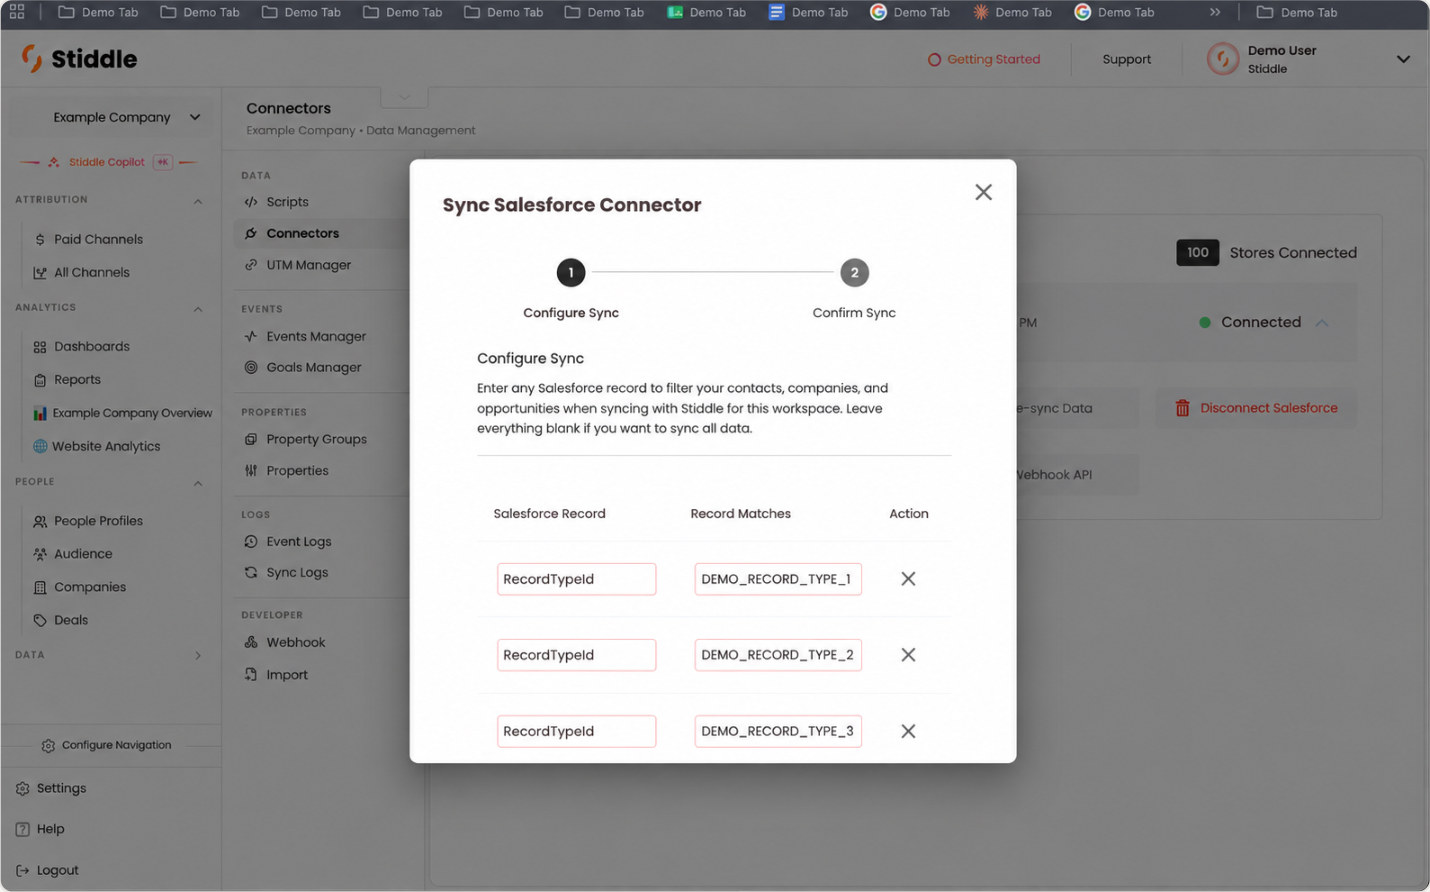Screen dimensions: 1430x892
Task: Click the Audience icon
Action: click(x=40, y=554)
